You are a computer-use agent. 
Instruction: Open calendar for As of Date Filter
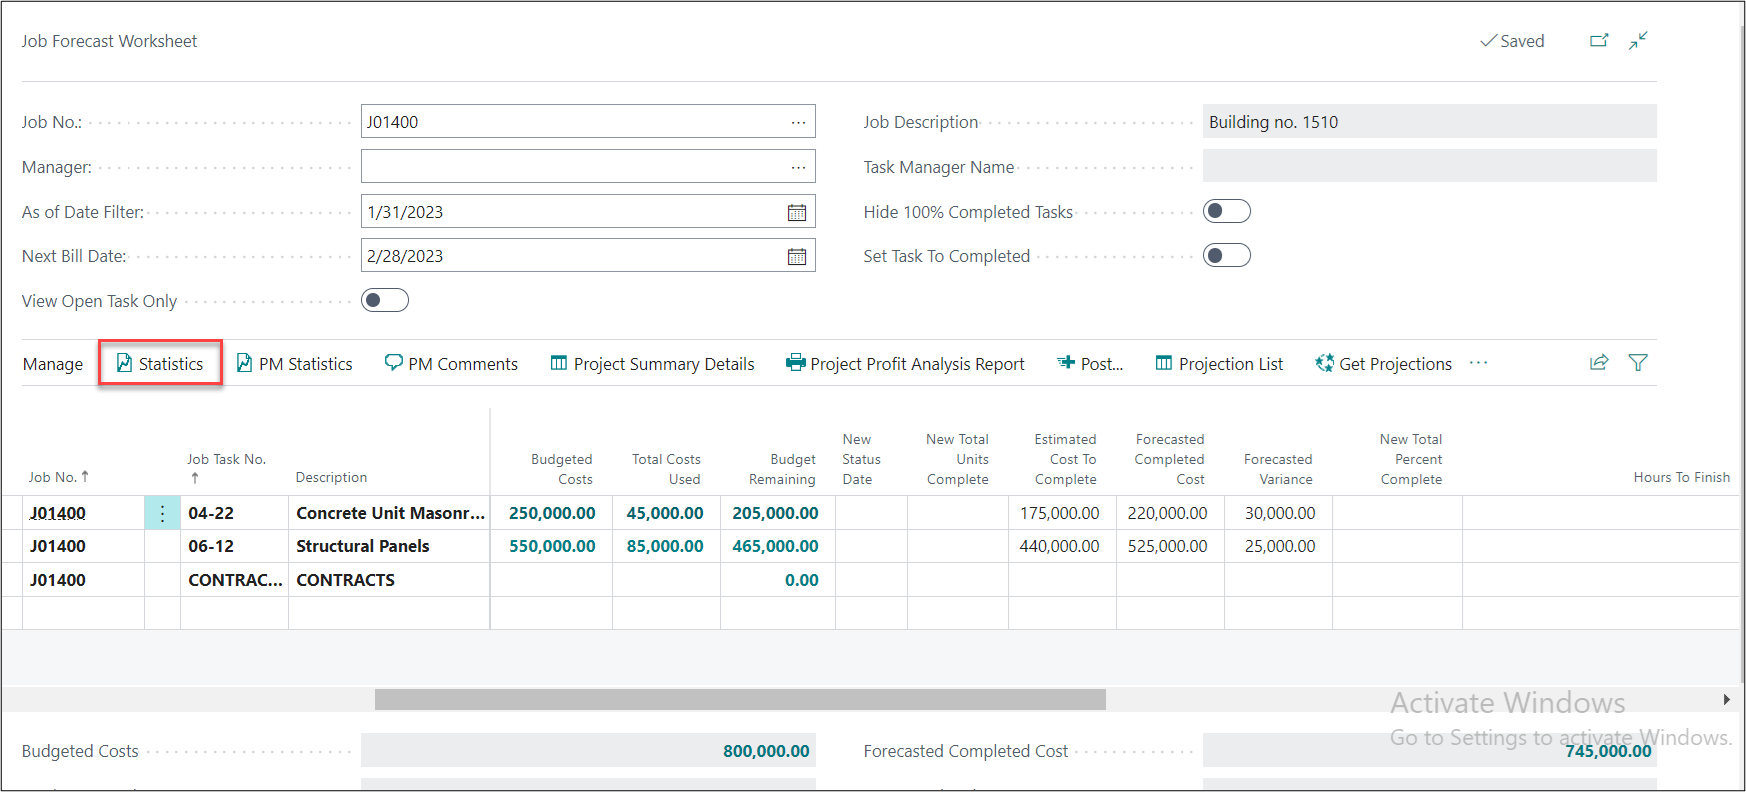pyautogui.click(x=797, y=212)
